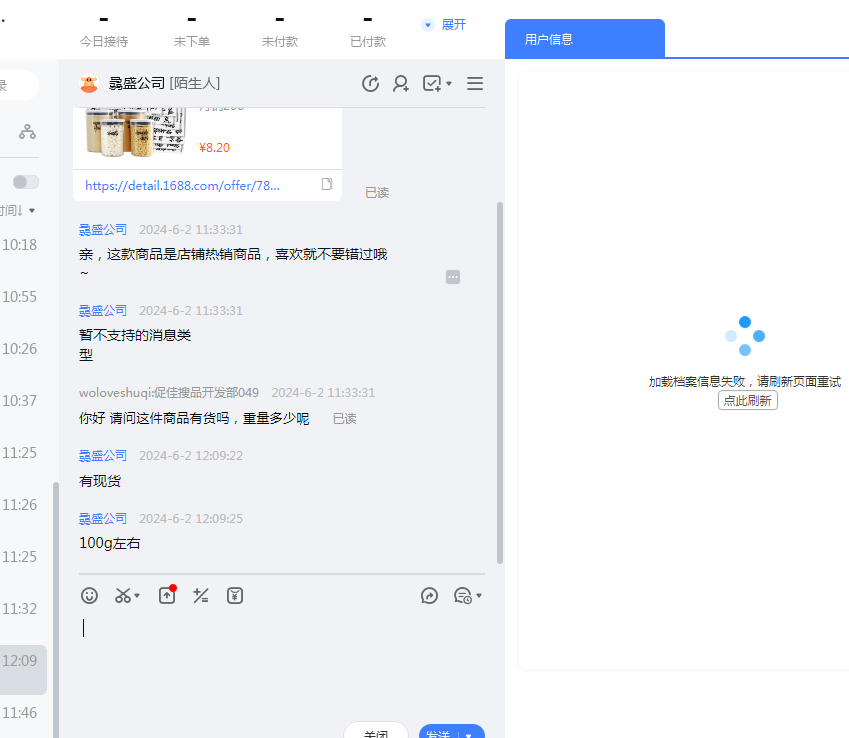Open the emoji picker in chat toolbar
This screenshot has height=738, width=849.
pyautogui.click(x=90, y=596)
